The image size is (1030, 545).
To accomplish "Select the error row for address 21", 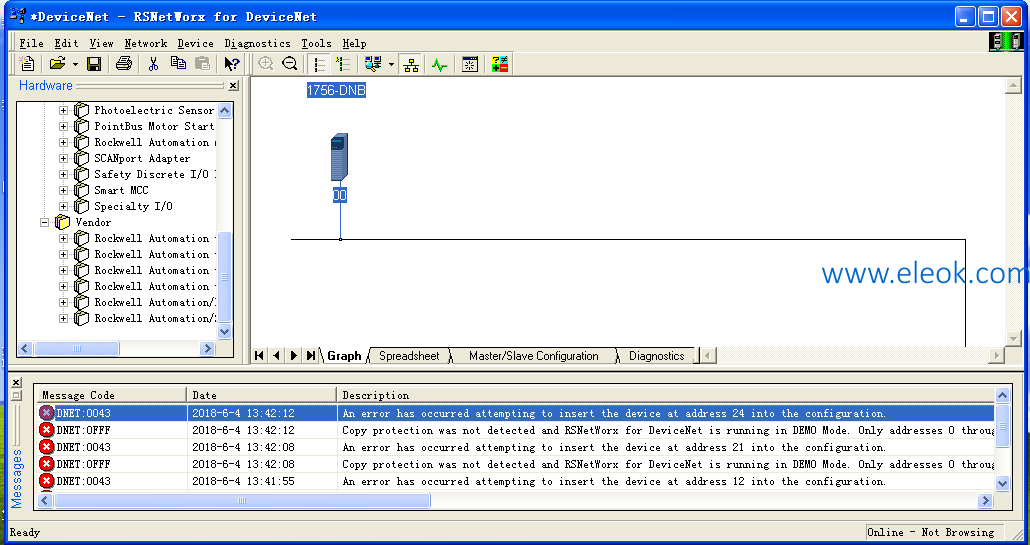I will tap(516, 447).
